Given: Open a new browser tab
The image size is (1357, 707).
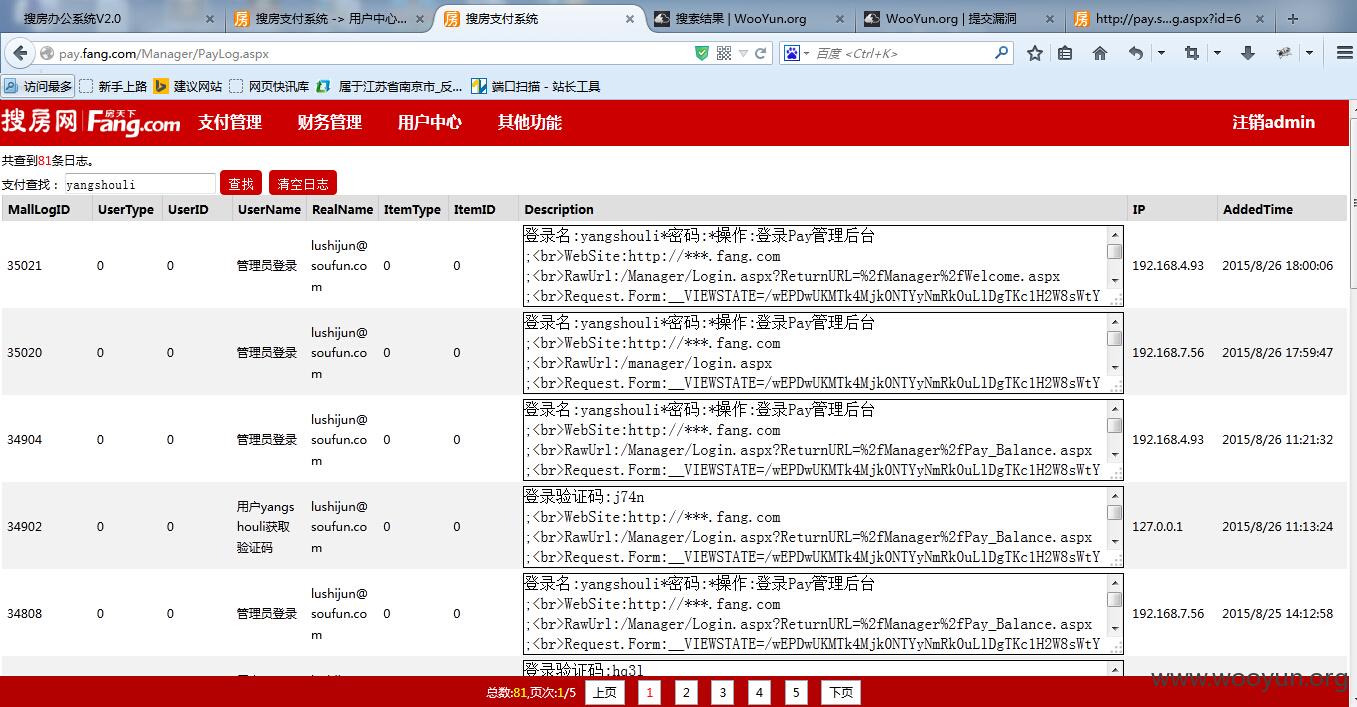Looking at the screenshot, I should click(1293, 18).
